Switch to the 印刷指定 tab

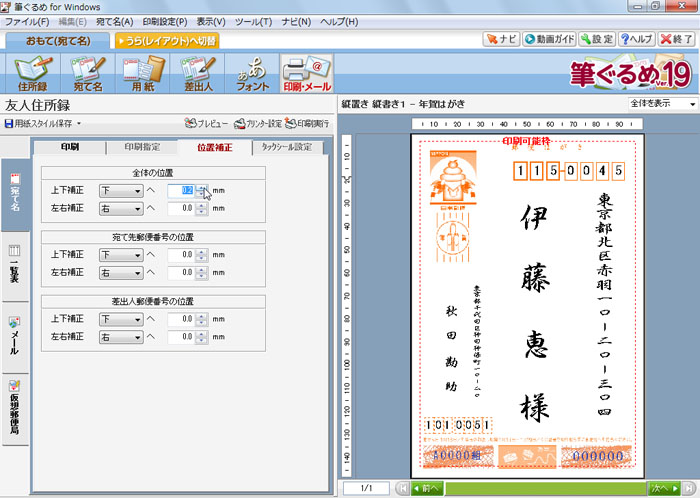(141, 147)
